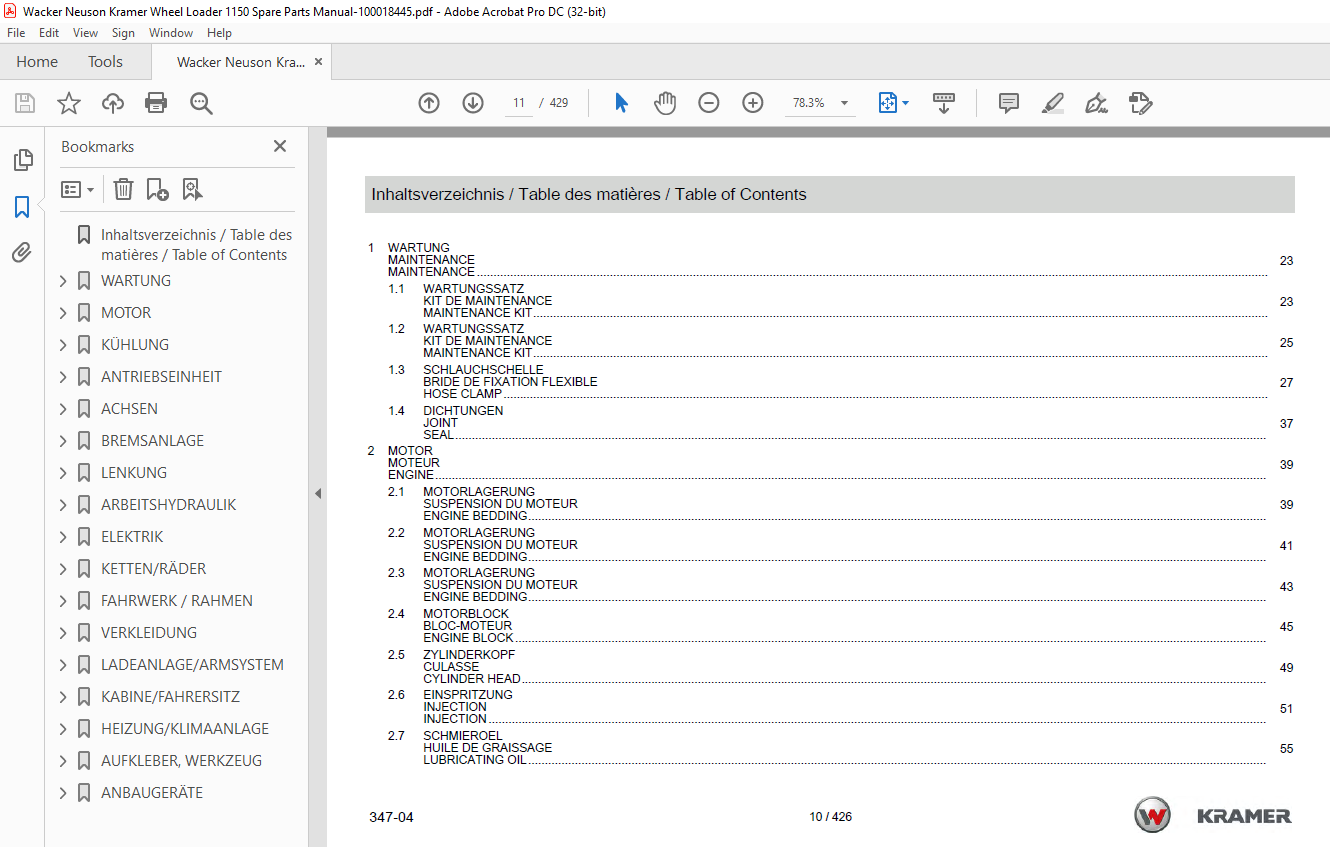
Task: Click the page number input field
Action: [x=519, y=103]
